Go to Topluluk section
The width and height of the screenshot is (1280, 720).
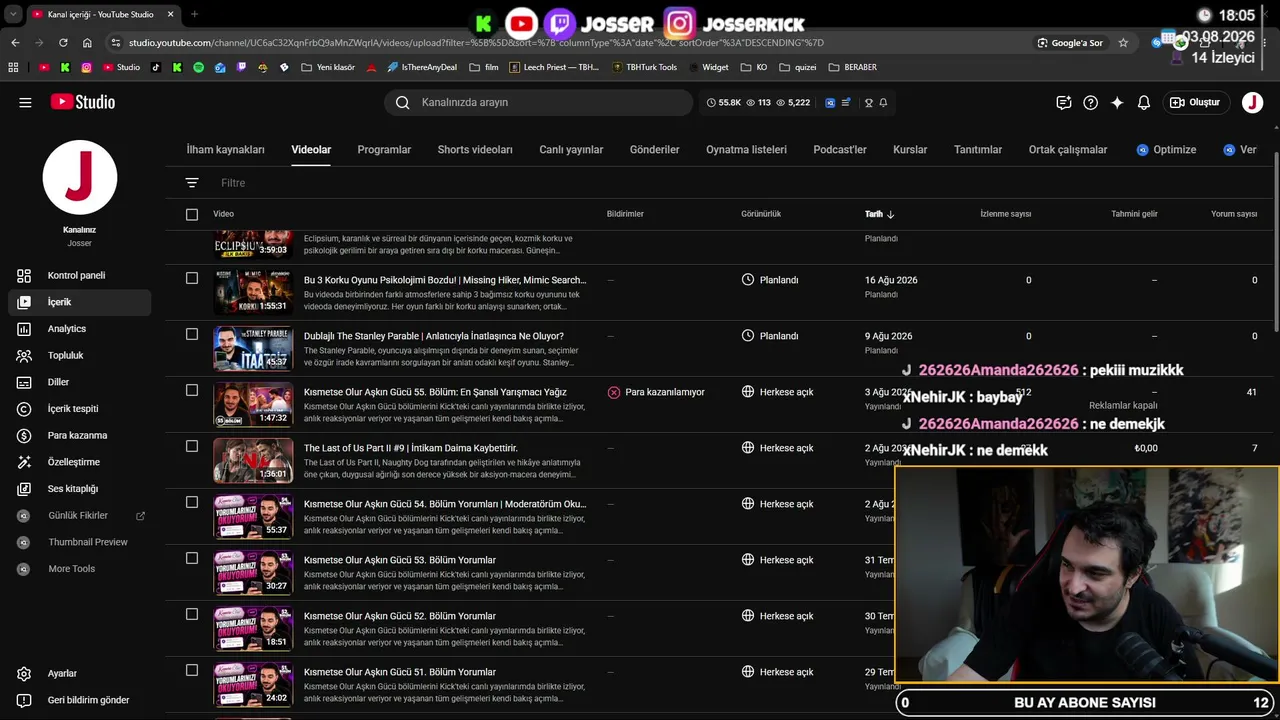[66, 355]
